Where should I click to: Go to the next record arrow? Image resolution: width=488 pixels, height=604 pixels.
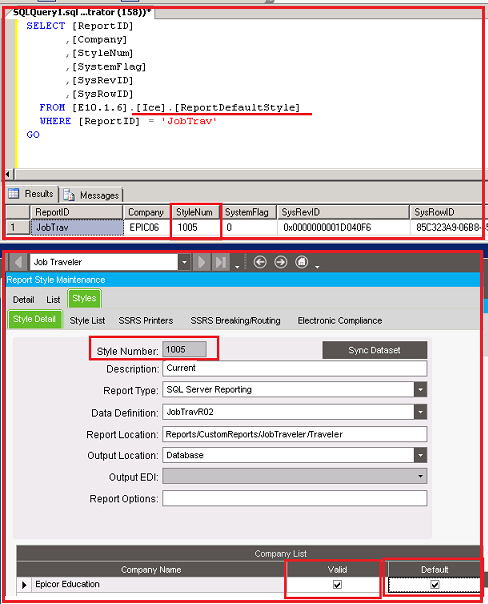201,262
